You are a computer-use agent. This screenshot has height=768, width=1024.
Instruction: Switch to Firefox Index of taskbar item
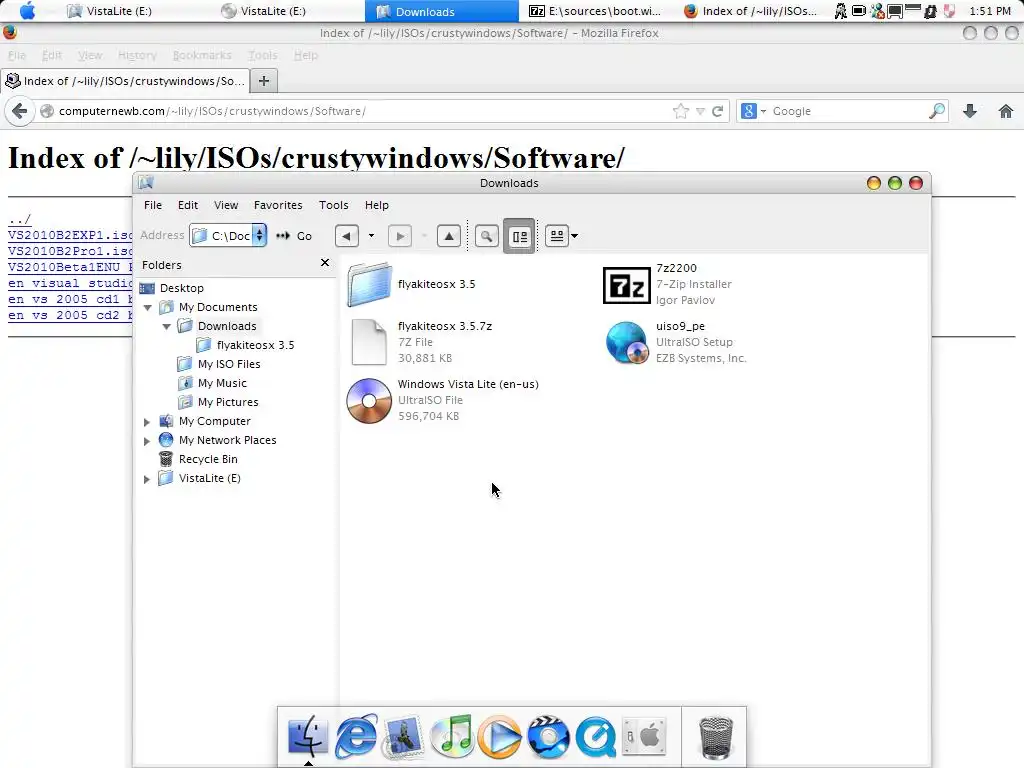(x=751, y=11)
